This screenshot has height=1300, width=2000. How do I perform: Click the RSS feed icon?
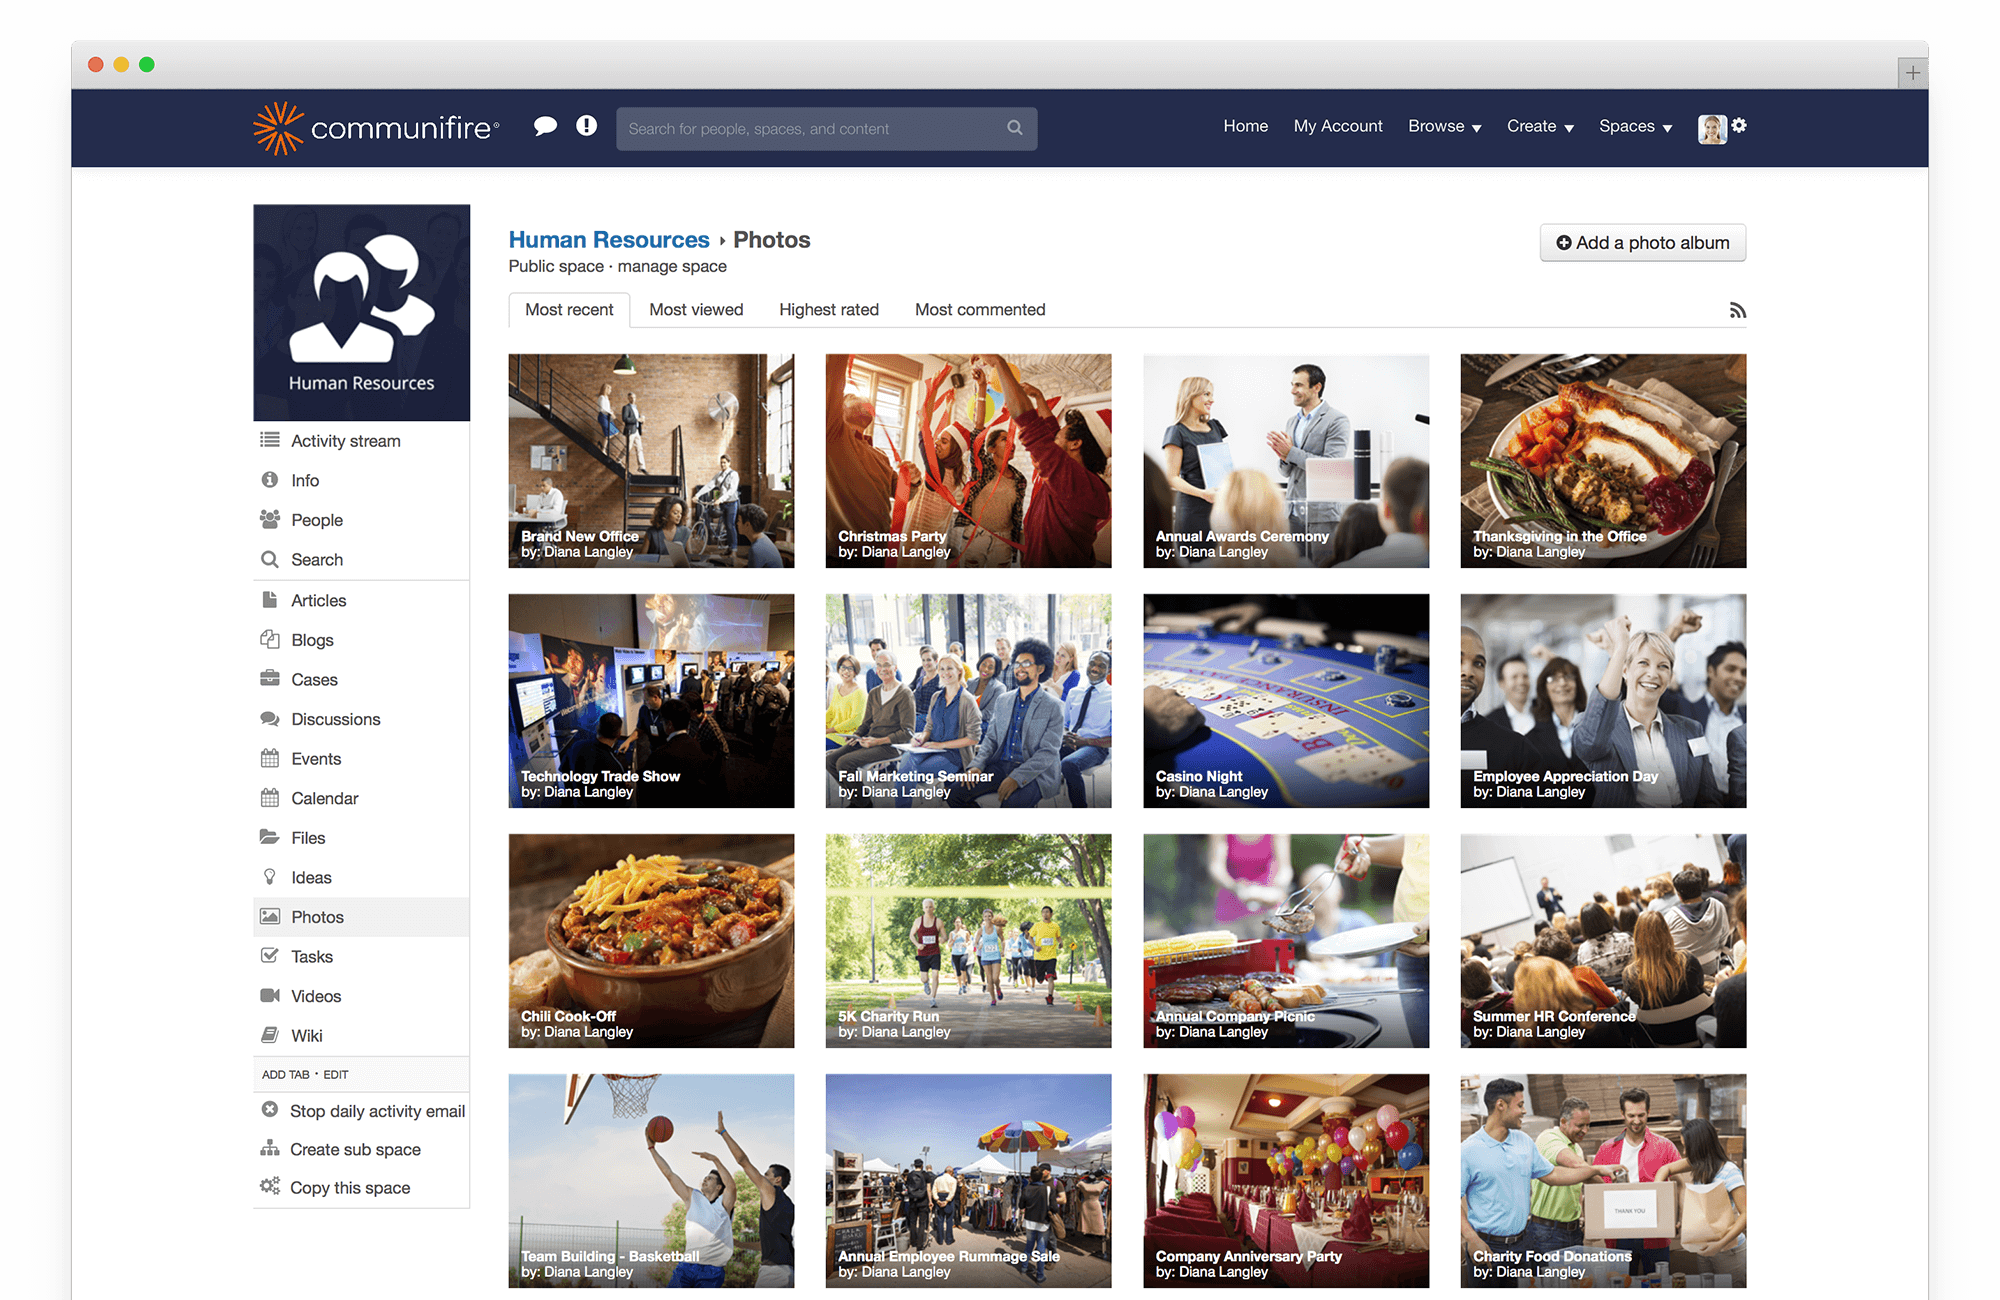tap(1738, 310)
